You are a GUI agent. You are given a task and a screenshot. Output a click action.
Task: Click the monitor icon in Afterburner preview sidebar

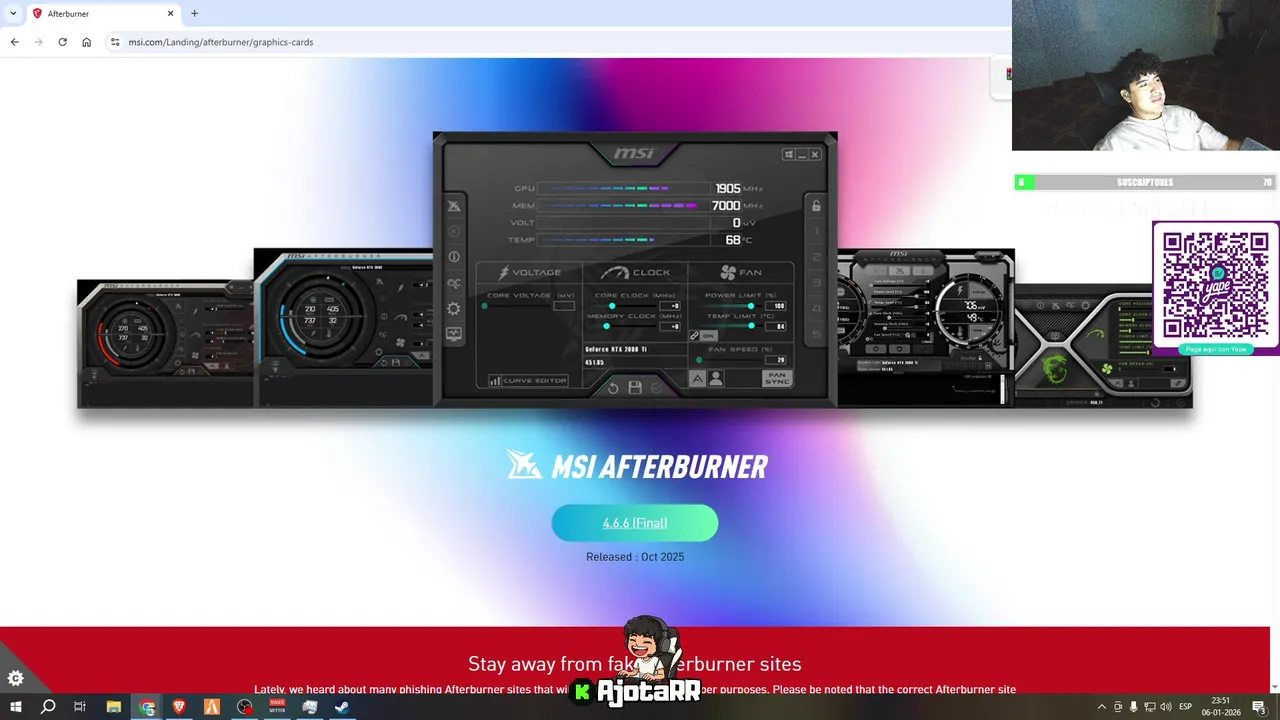point(454,335)
